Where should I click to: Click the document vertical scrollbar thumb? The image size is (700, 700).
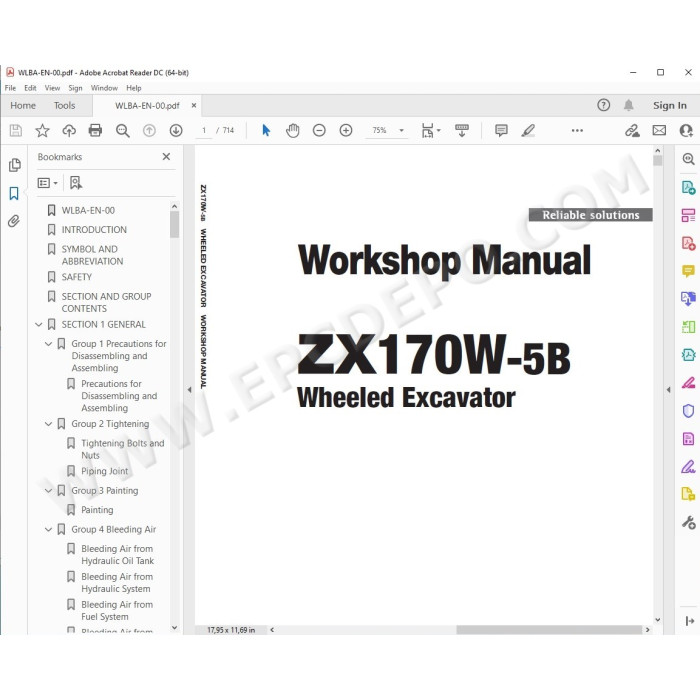click(658, 160)
